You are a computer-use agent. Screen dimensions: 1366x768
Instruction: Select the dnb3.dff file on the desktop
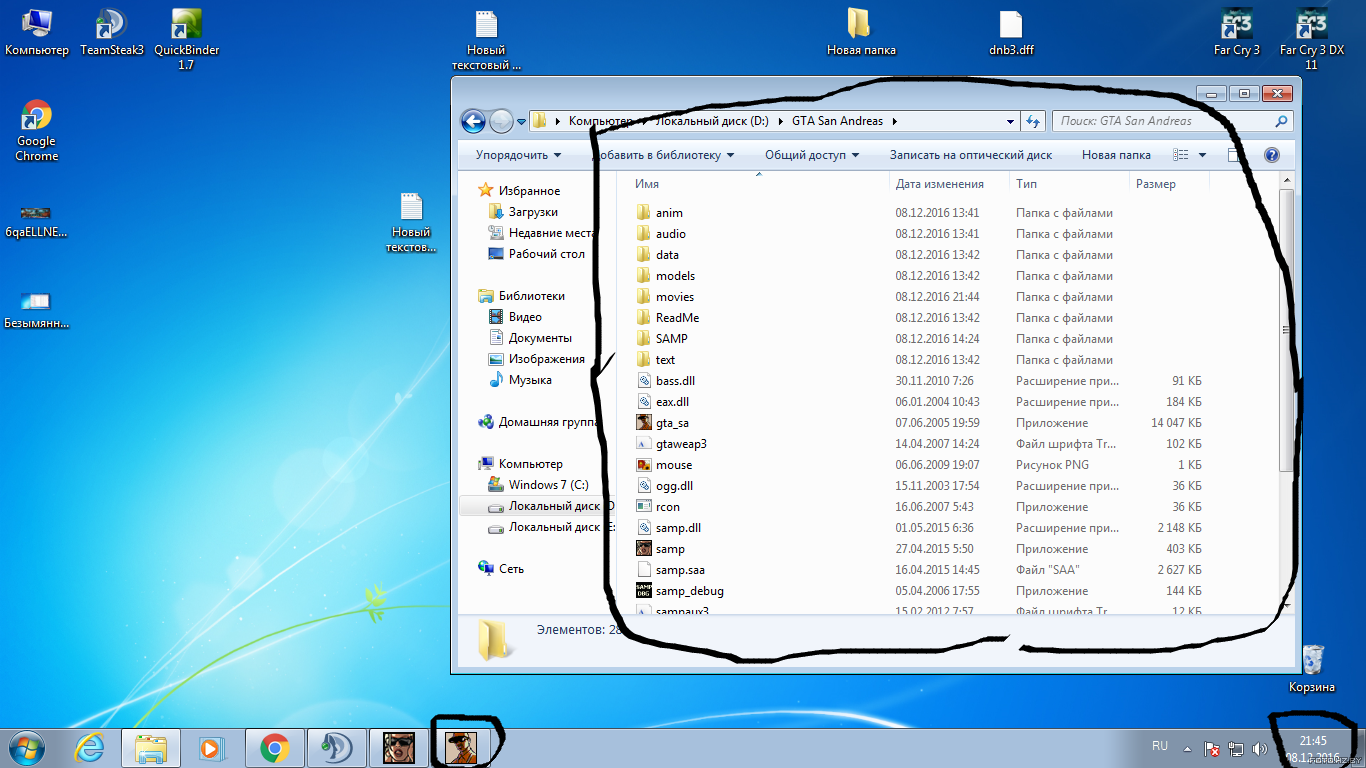point(1011,32)
